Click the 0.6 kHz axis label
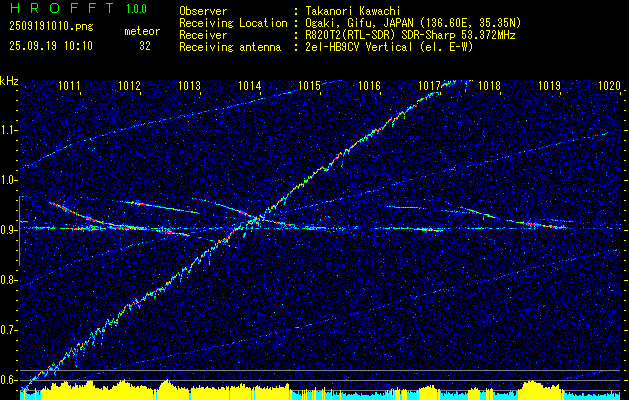 (8, 380)
